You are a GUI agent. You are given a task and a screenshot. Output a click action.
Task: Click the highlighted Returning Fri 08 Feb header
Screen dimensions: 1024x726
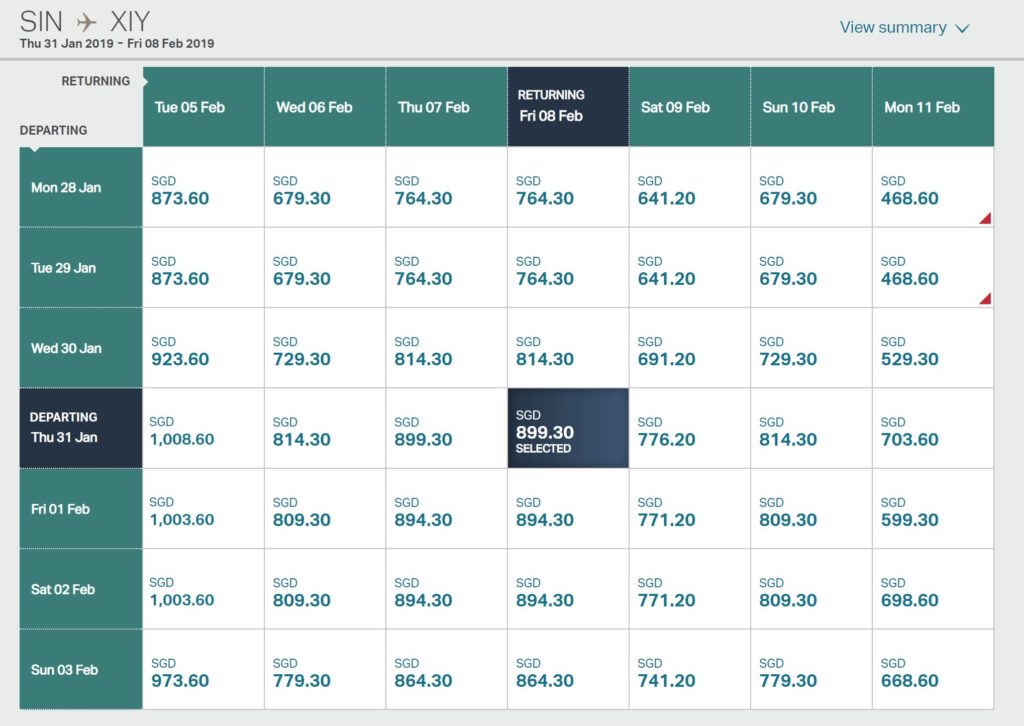[568, 106]
